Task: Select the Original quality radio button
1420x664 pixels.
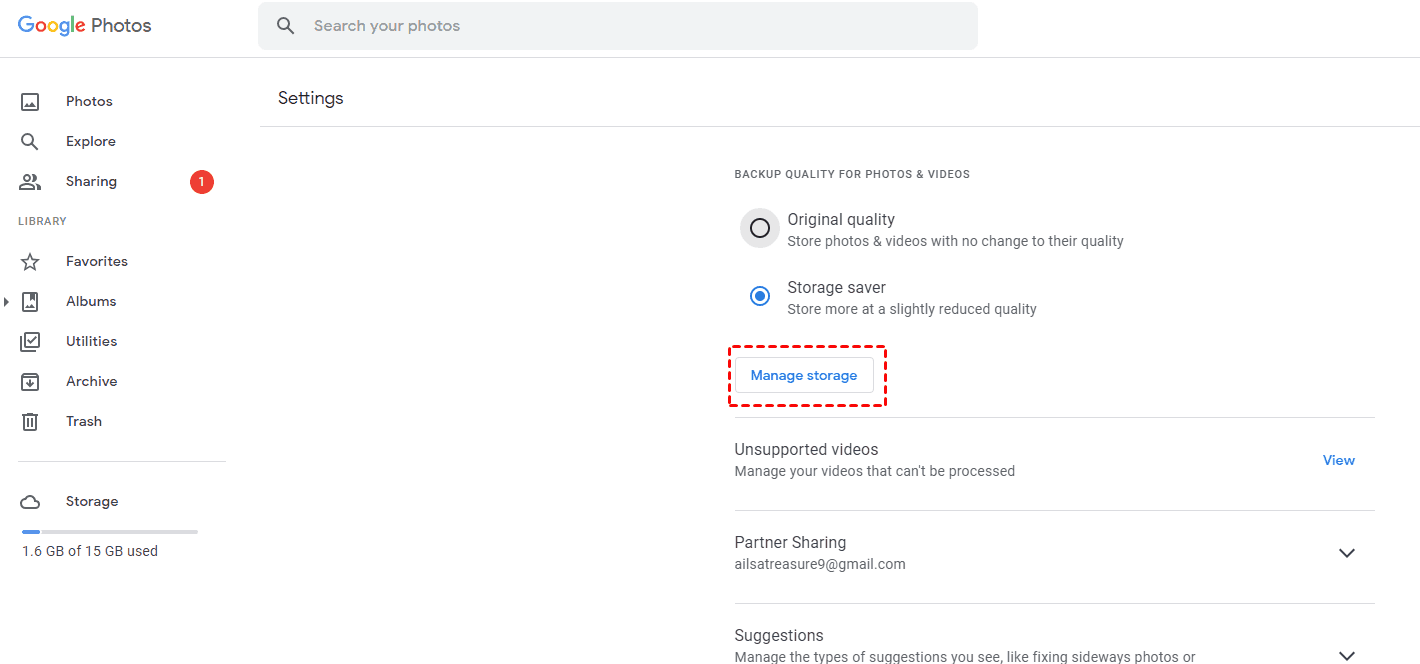Action: (x=760, y=228)
